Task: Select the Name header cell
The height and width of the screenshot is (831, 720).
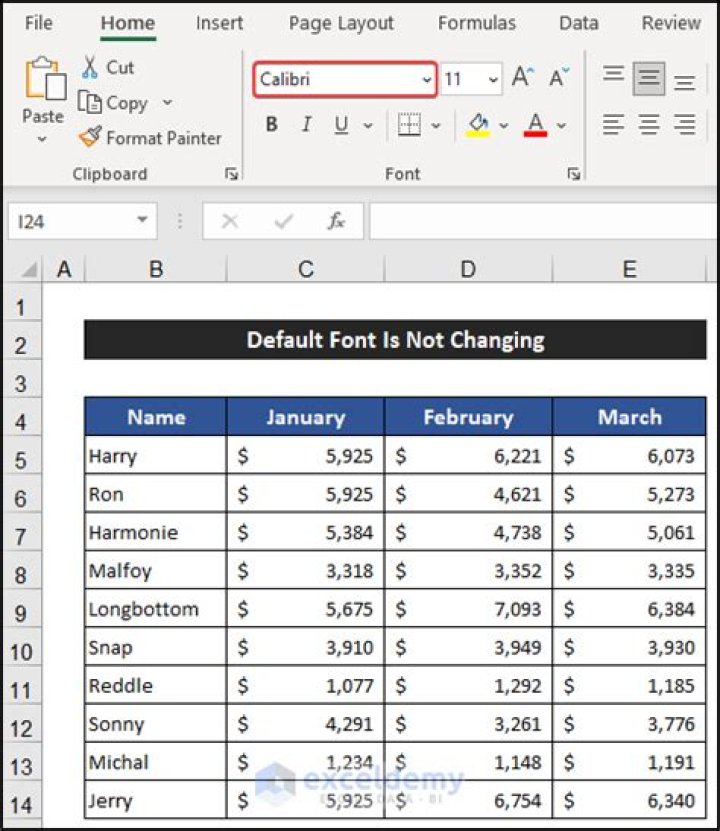Action: point(156,417)
